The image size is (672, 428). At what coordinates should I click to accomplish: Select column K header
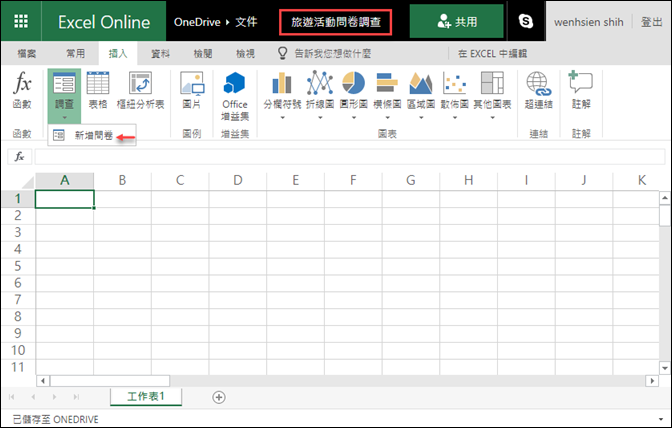[642, 180]
